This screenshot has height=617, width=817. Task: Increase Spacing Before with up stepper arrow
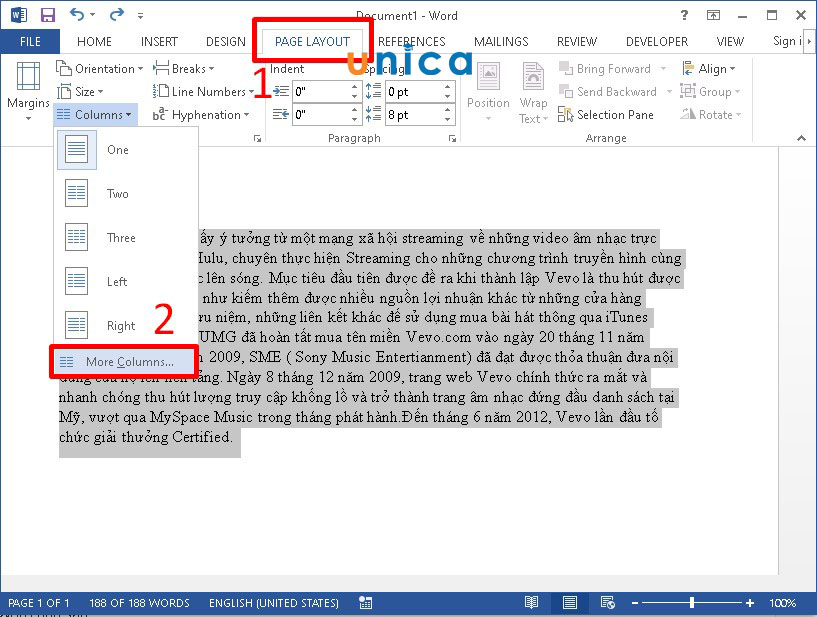click(x=448, y=87)
